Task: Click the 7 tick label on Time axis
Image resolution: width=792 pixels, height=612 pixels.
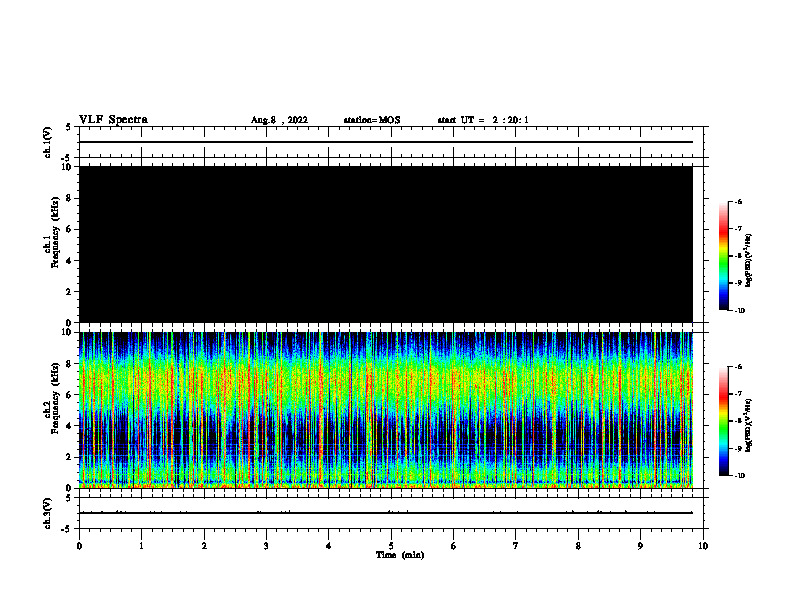Action: click(x=516, y=546)
